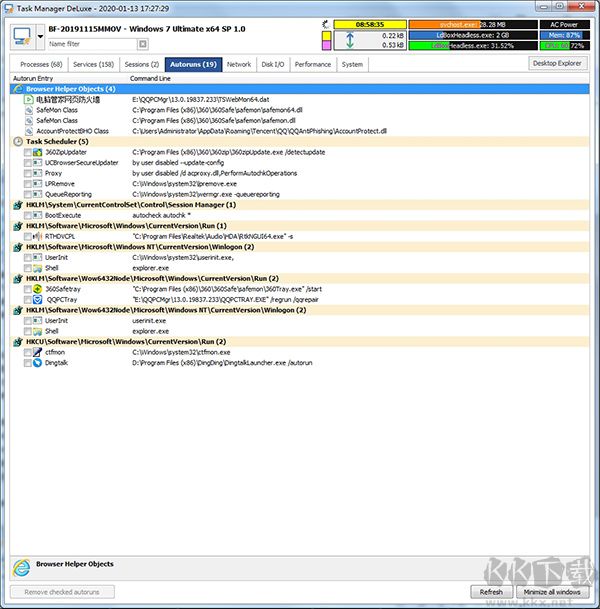
Task: Click the green LdBoxHeadless.exe CPU bar
Action: (473, 45)
